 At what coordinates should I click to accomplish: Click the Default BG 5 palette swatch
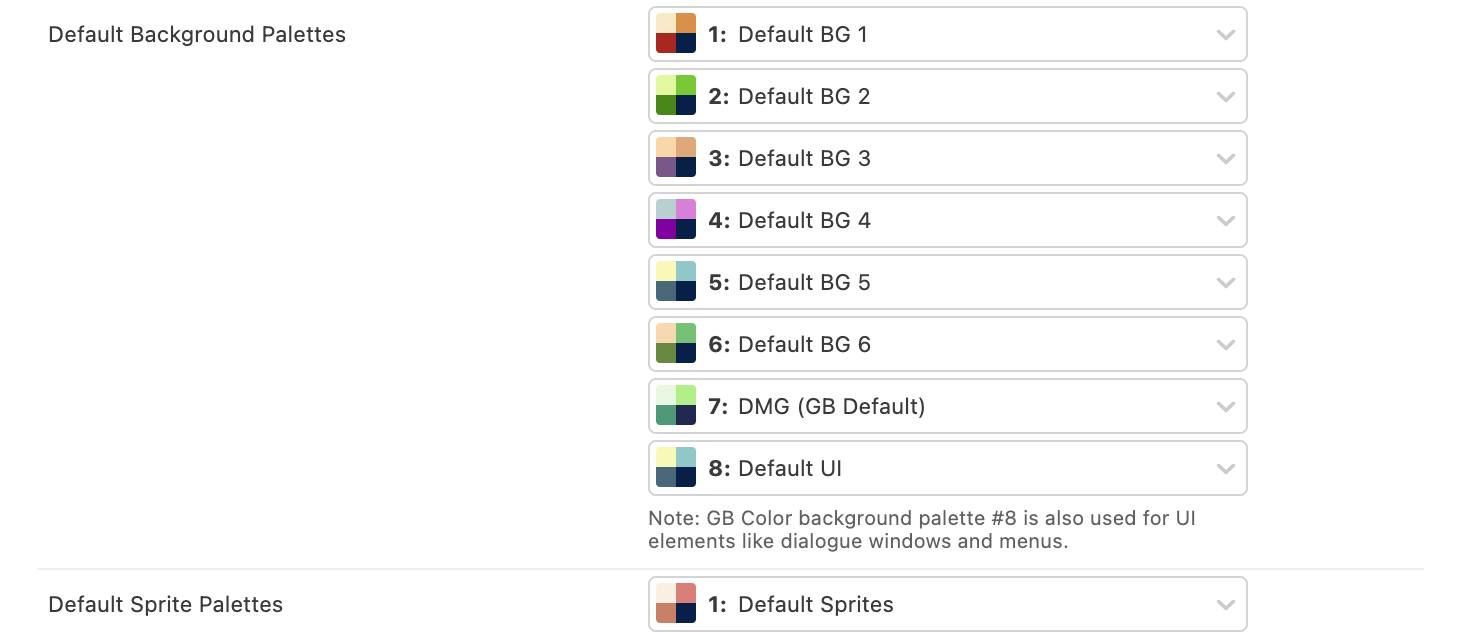point(676,282)
